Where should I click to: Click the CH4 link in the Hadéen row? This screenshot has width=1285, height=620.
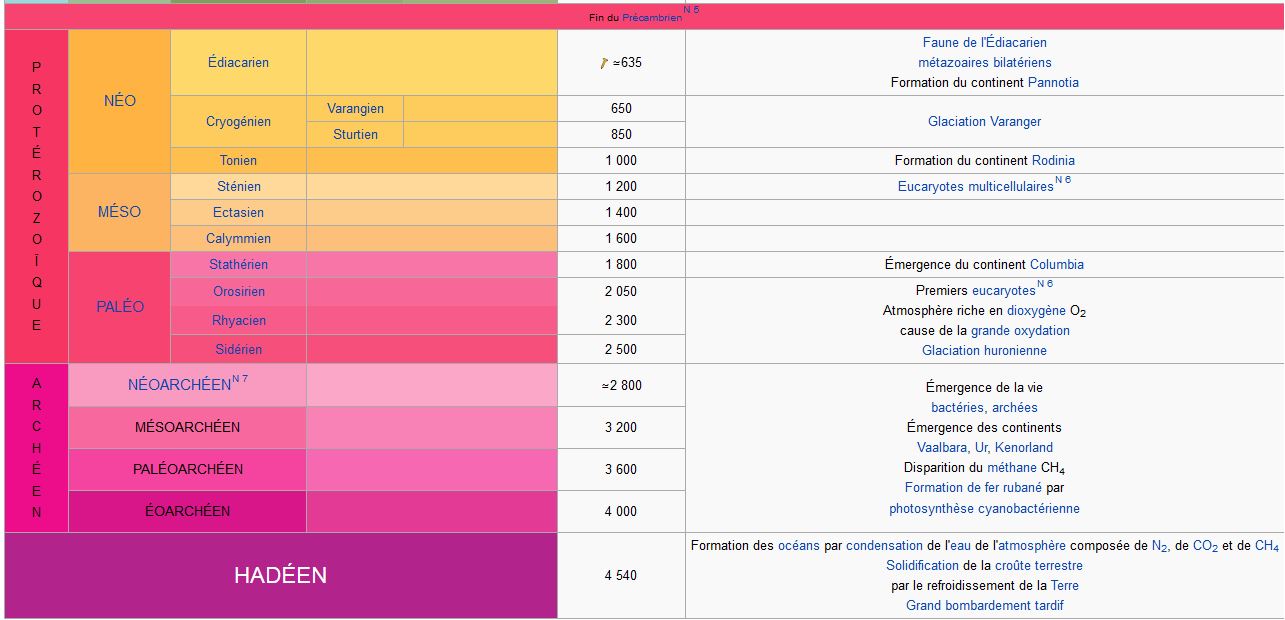pos(1267,546)
